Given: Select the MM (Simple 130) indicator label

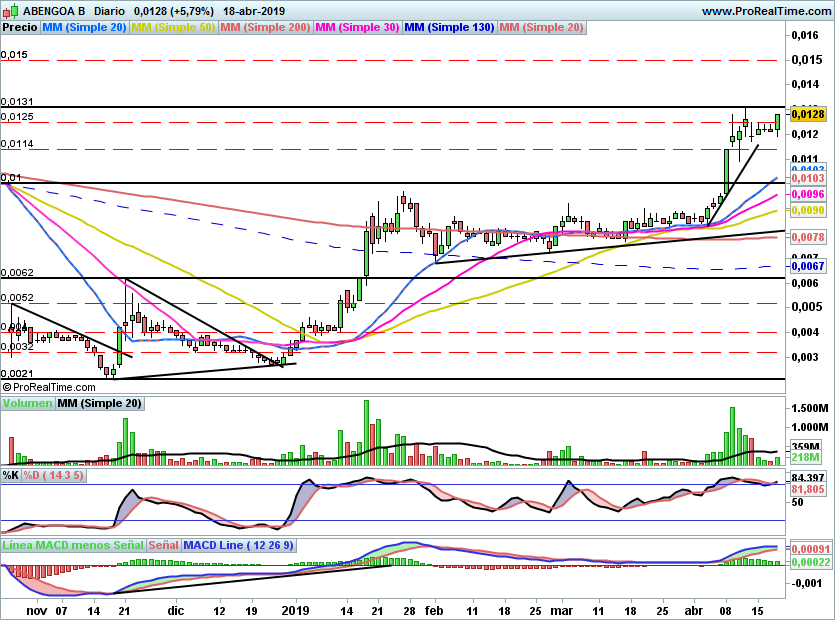Looking at the screenshot, I should pyautogui.click(x=449, y=28).
